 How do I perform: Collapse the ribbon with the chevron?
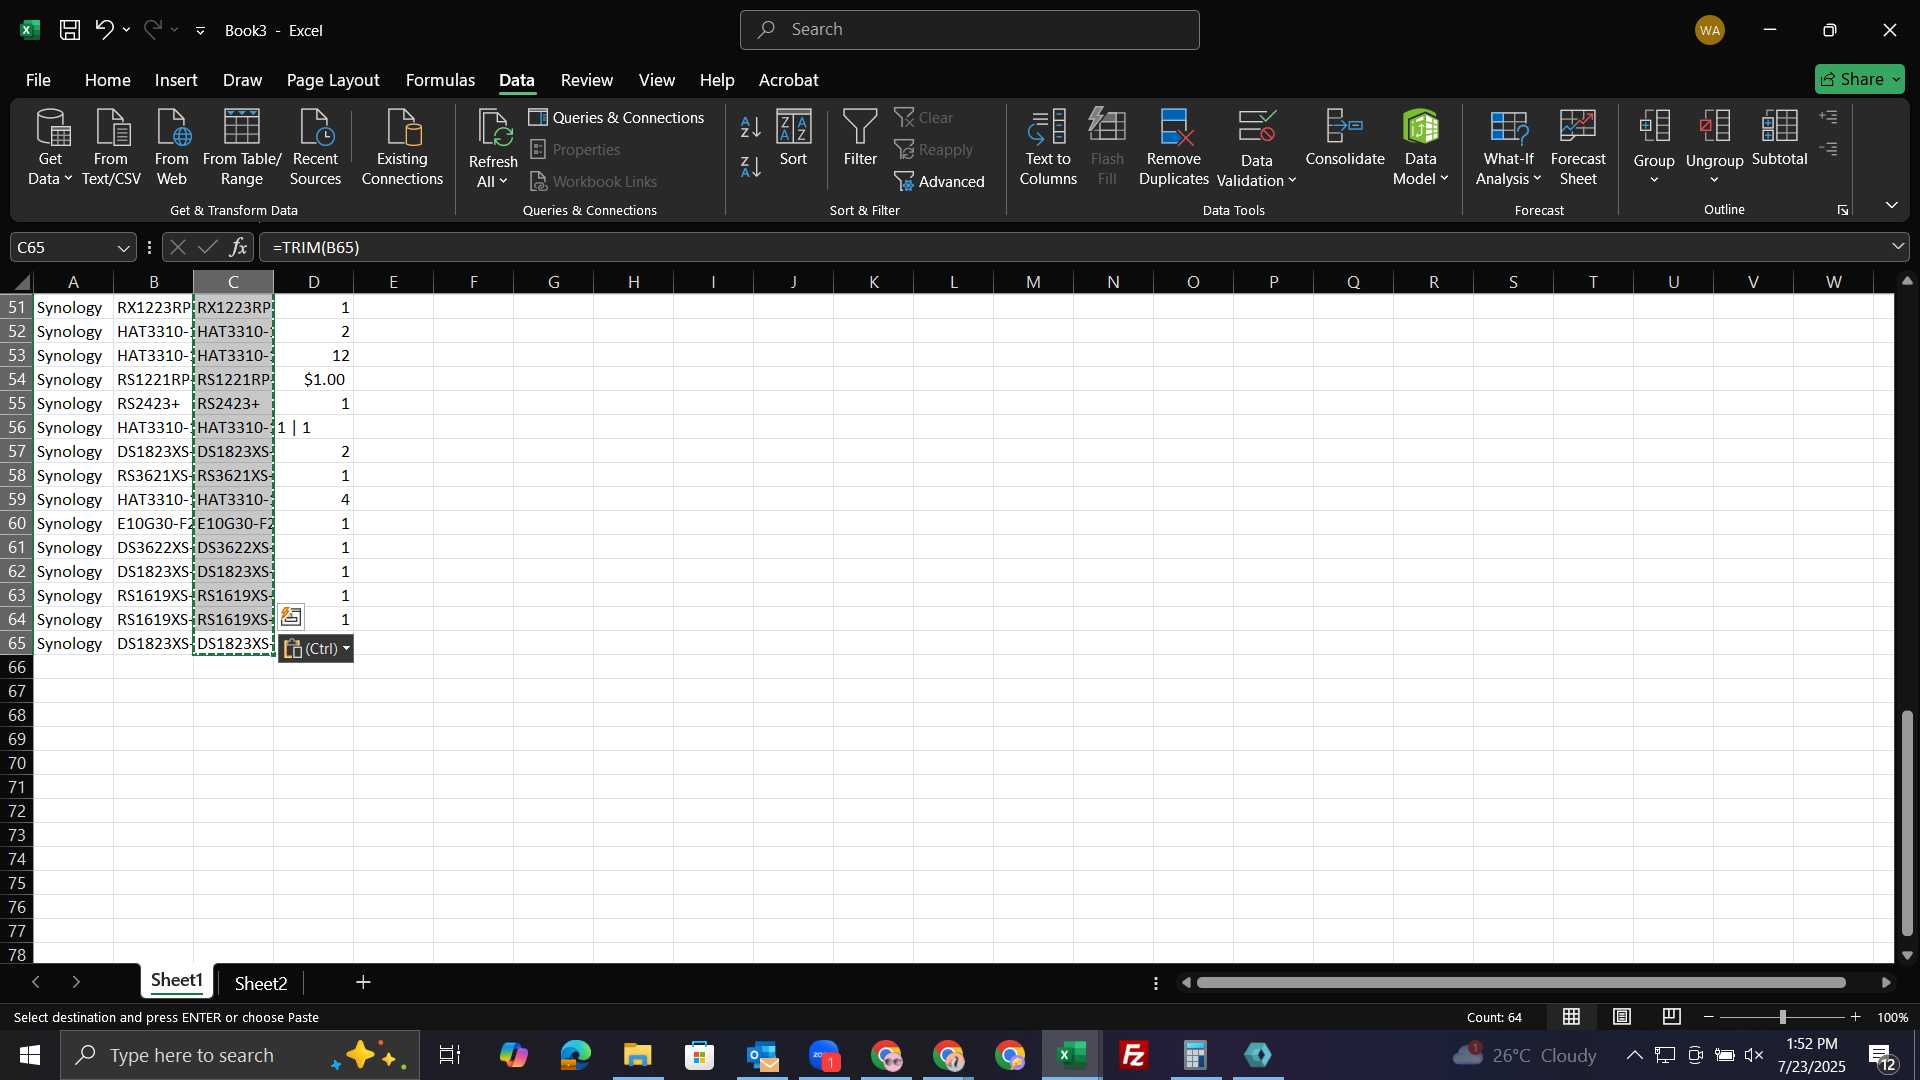[1891, 205]
